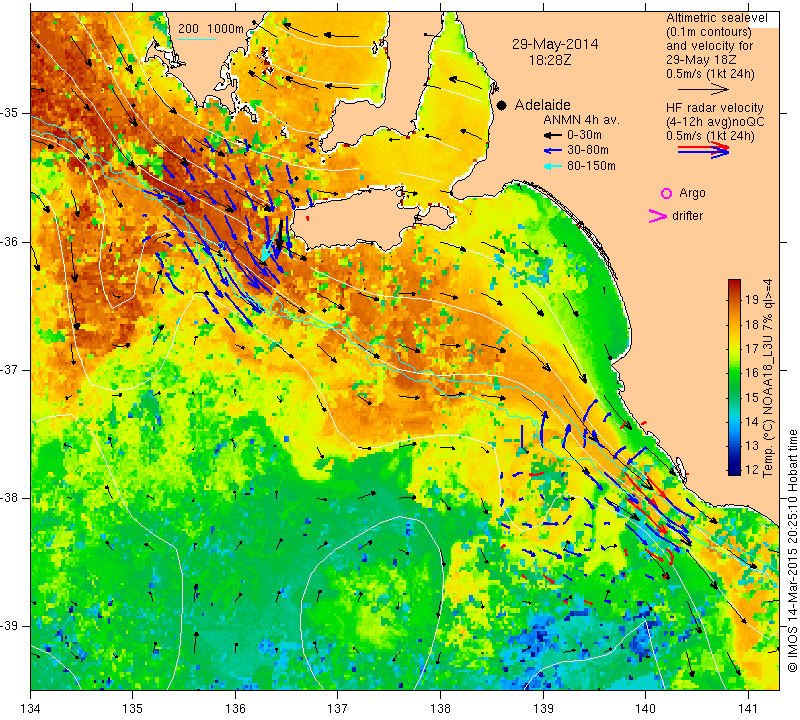Click the dark blue bottom of temperature colorbar
Viewport: 800px width, 720px height.
tap(734, 469)
